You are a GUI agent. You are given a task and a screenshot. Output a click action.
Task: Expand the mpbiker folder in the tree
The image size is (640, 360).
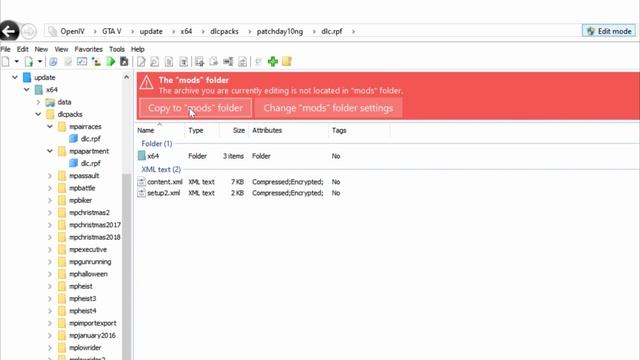(50, 200)
